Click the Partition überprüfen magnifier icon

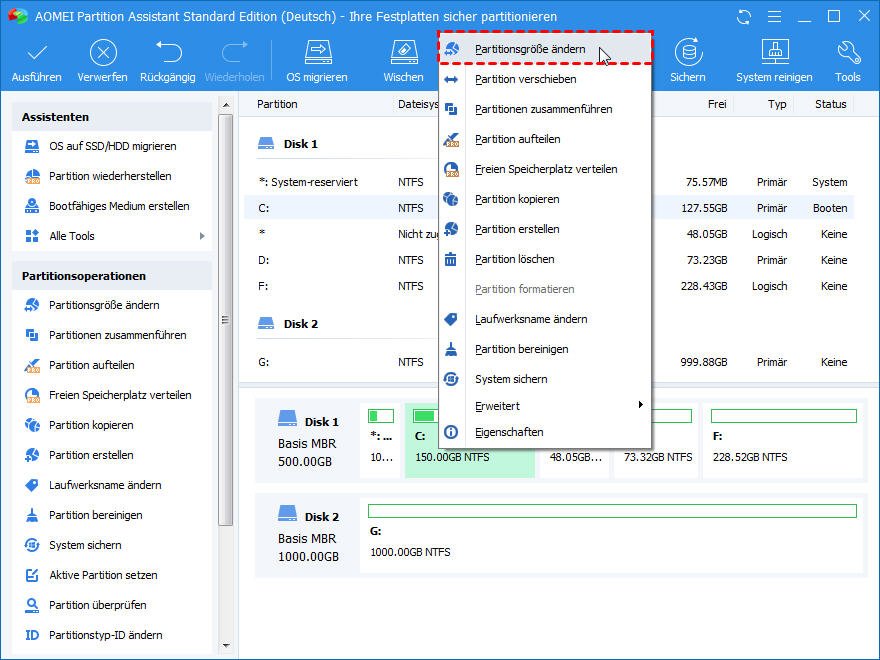[x=32, y=605]
